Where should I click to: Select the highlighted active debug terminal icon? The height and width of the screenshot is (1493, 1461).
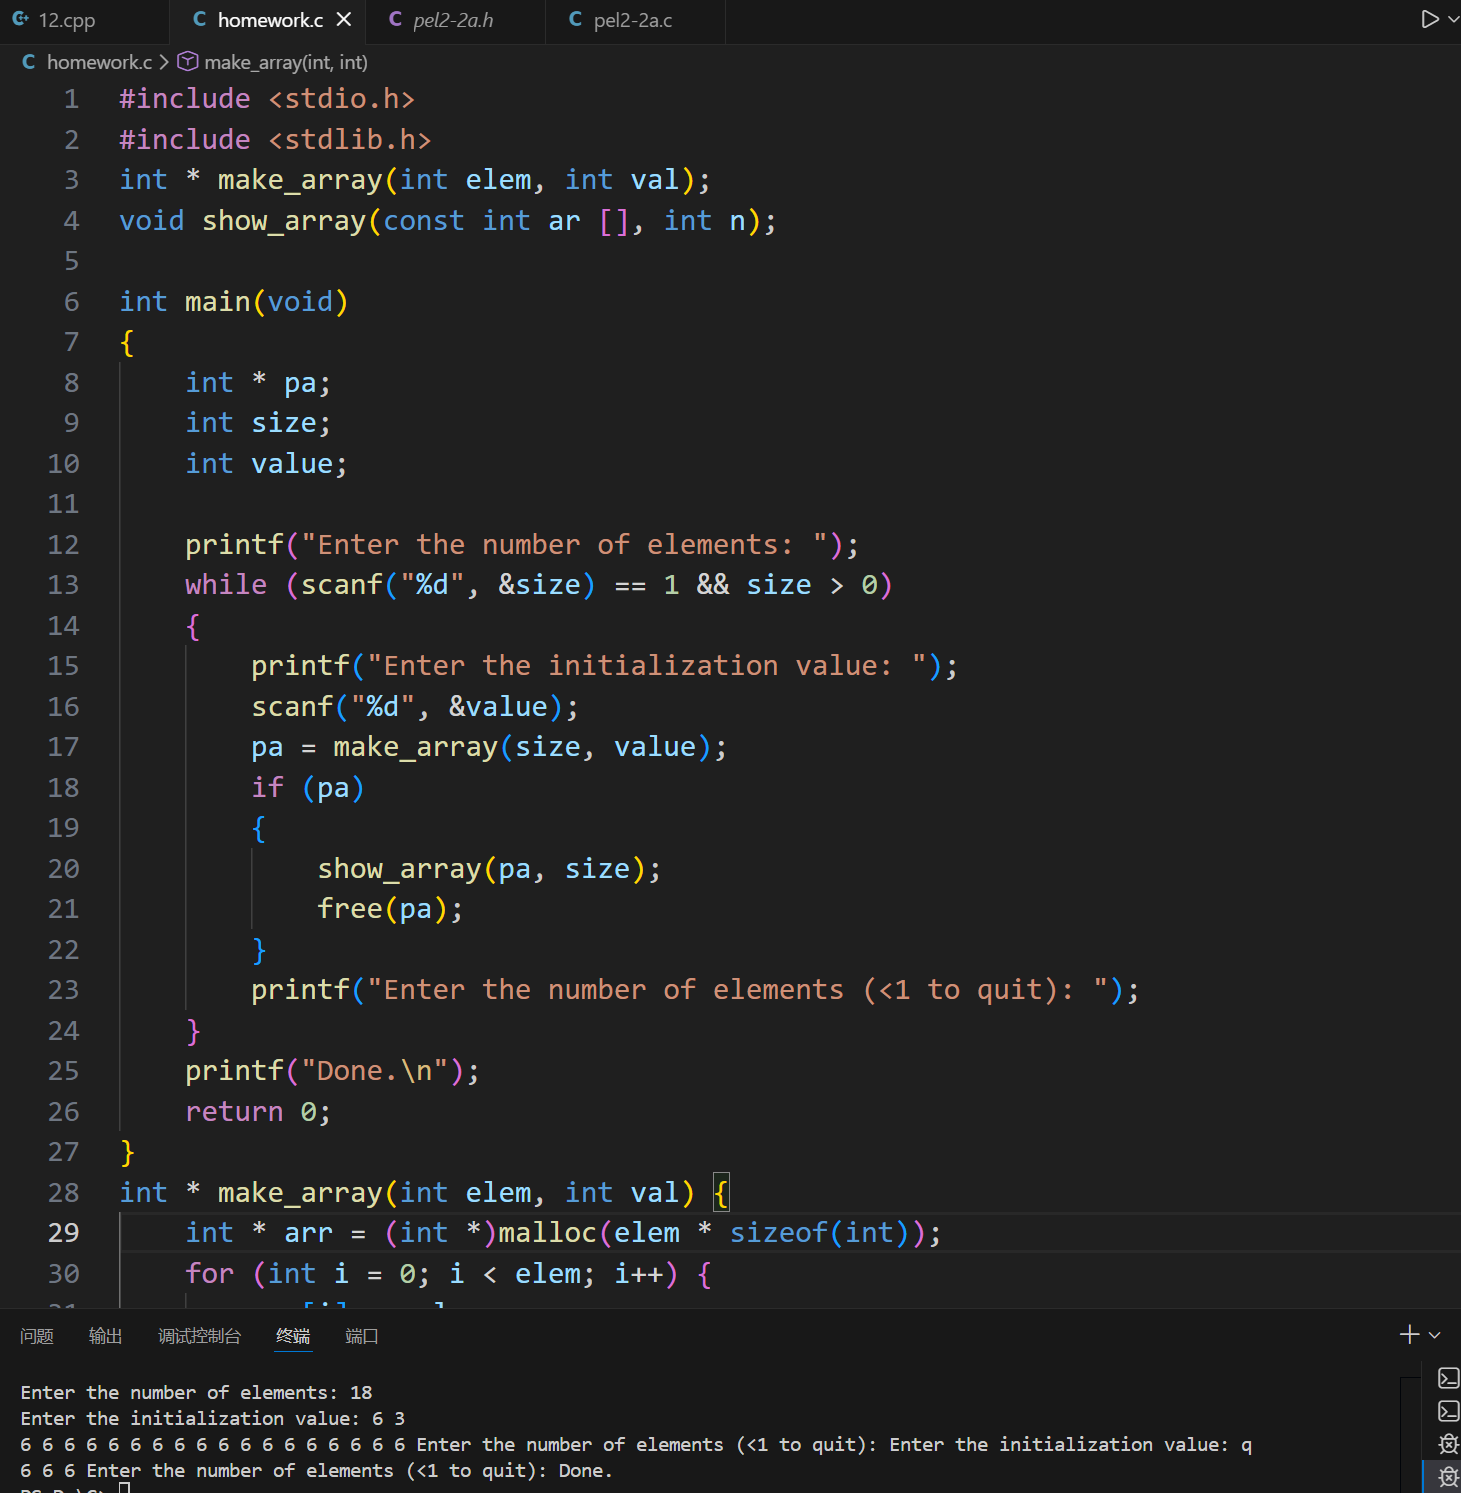point(1448,1476)
